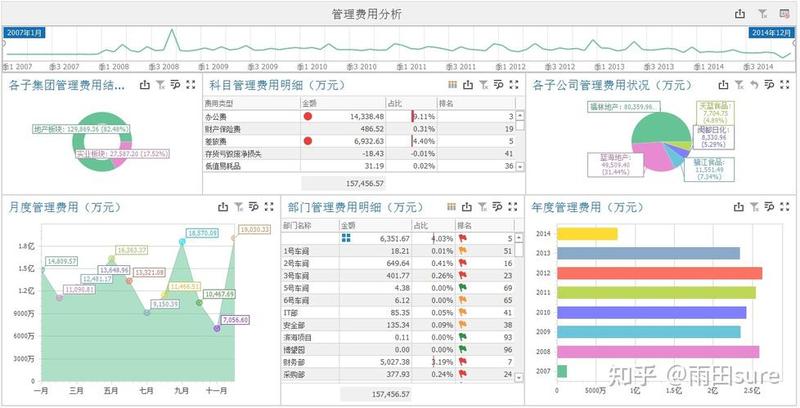Export the 科目管理费用明细 table
Viewport: 800px width, 408px height.
[x=468, y=85]
